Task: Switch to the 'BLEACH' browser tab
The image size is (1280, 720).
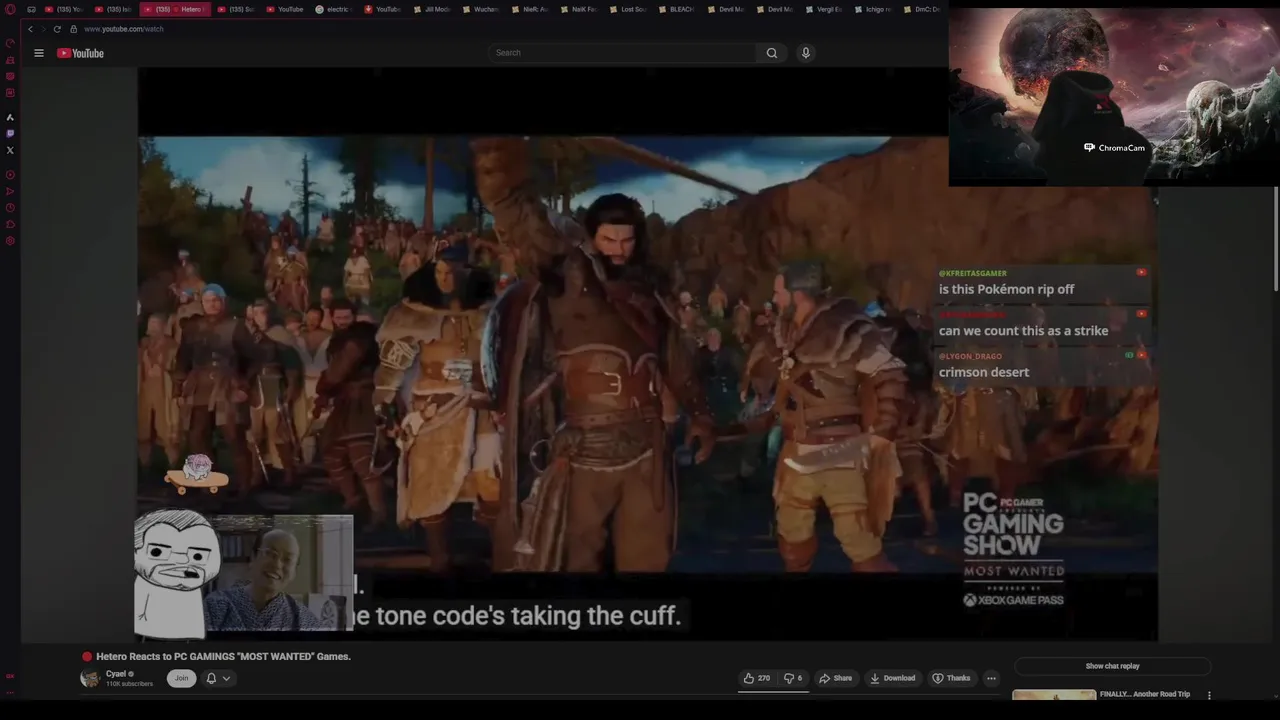Action: pyautogui.click(x=677, y=10)
